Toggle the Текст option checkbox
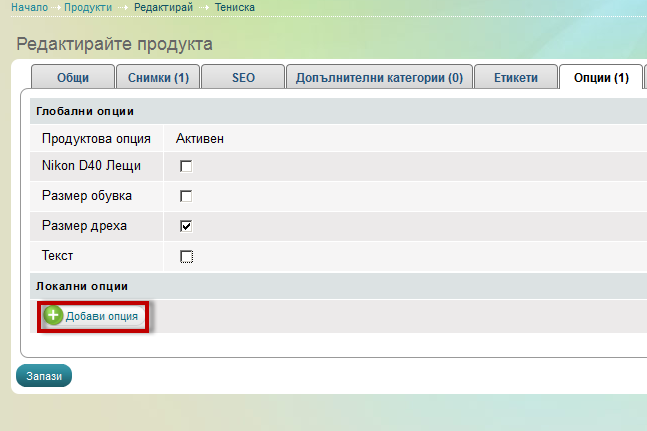647x431 pixels. [x=186, y=256]
